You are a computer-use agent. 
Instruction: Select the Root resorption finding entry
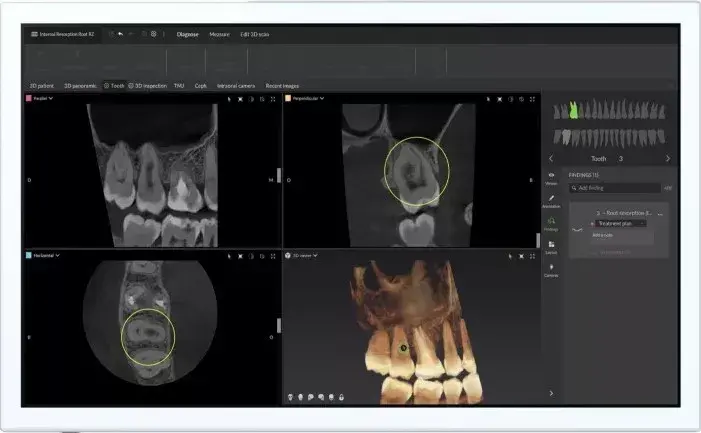pos(624,213)
